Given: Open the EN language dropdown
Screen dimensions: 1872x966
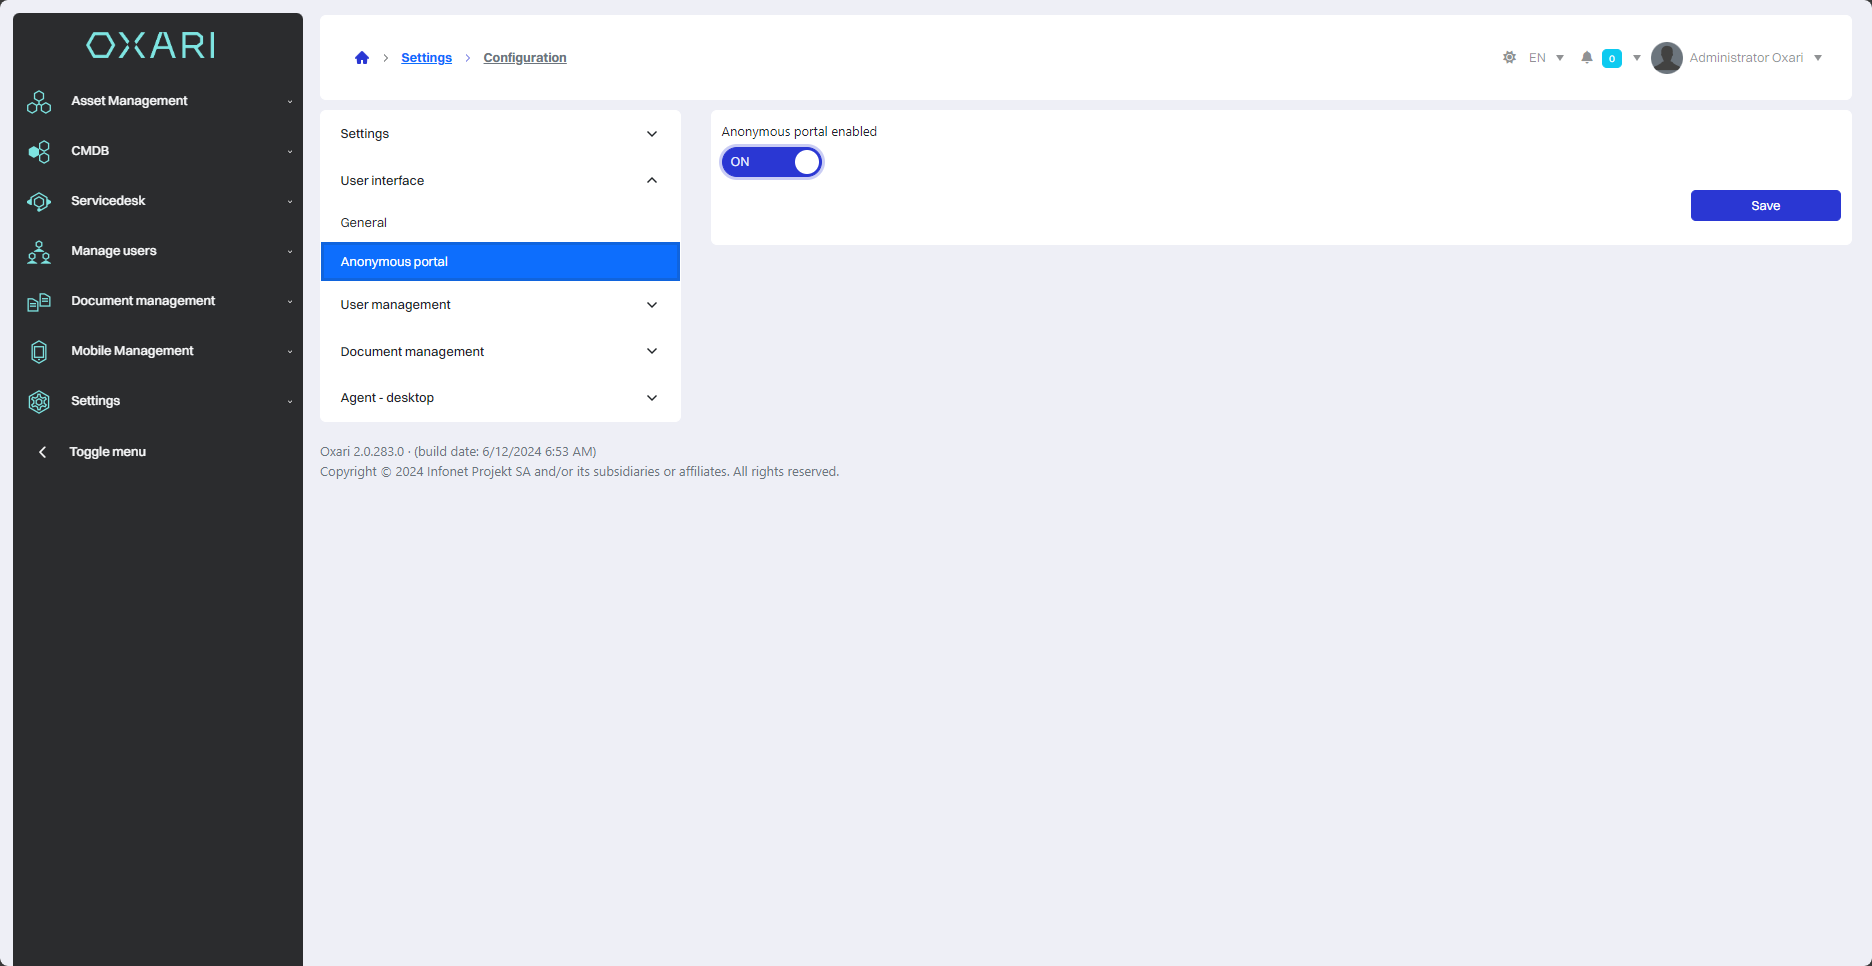Looking at the screenshot, I should coord(1546,58).
